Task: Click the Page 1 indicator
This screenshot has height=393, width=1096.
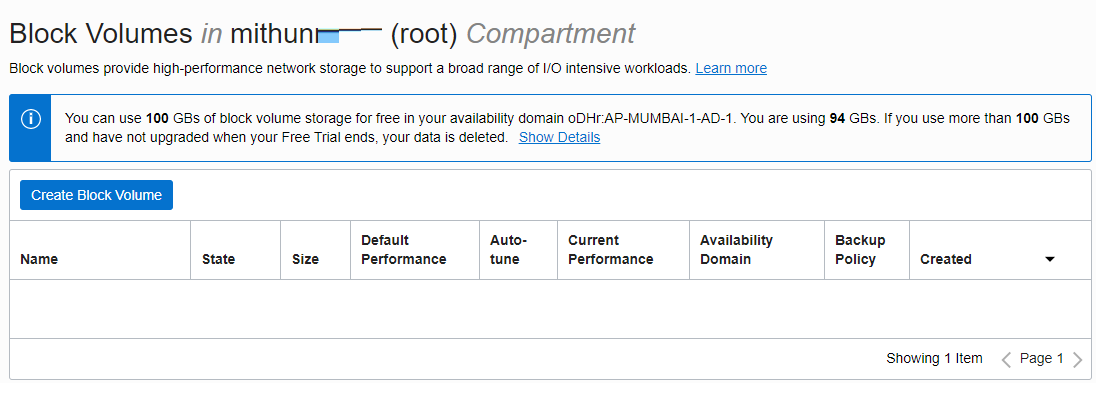Action: point(1041,359)
